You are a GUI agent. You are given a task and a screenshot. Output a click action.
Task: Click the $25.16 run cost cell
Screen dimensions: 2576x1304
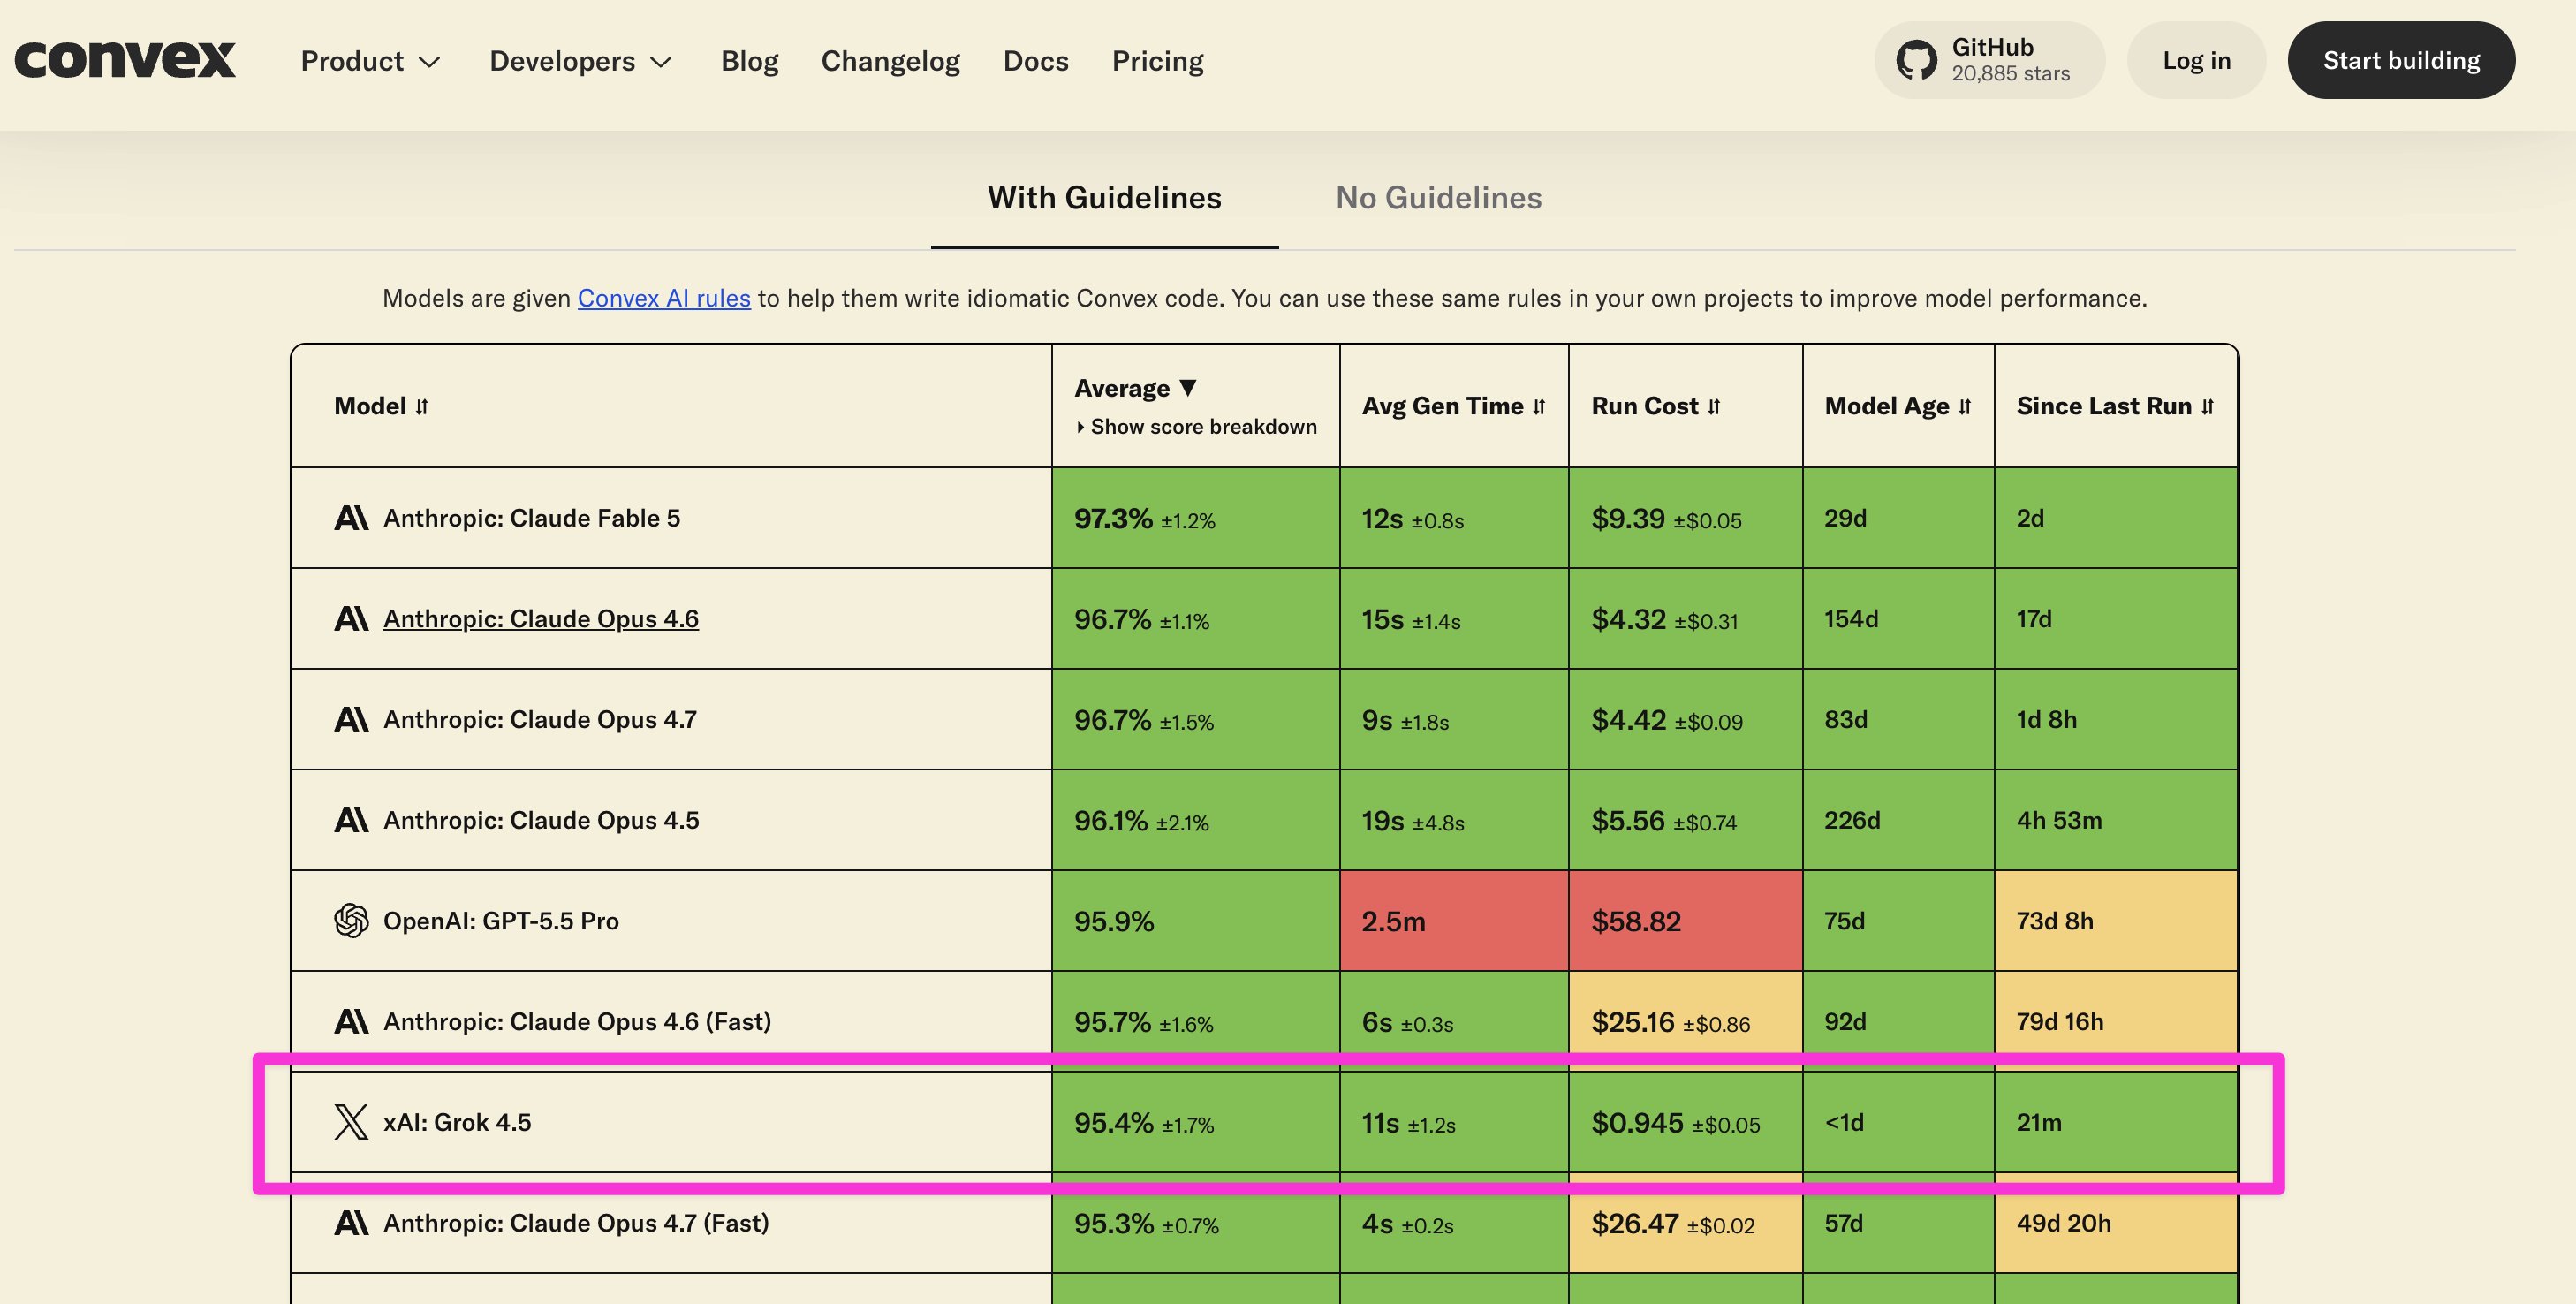pyautogui.click(x=1686, y=1021)
